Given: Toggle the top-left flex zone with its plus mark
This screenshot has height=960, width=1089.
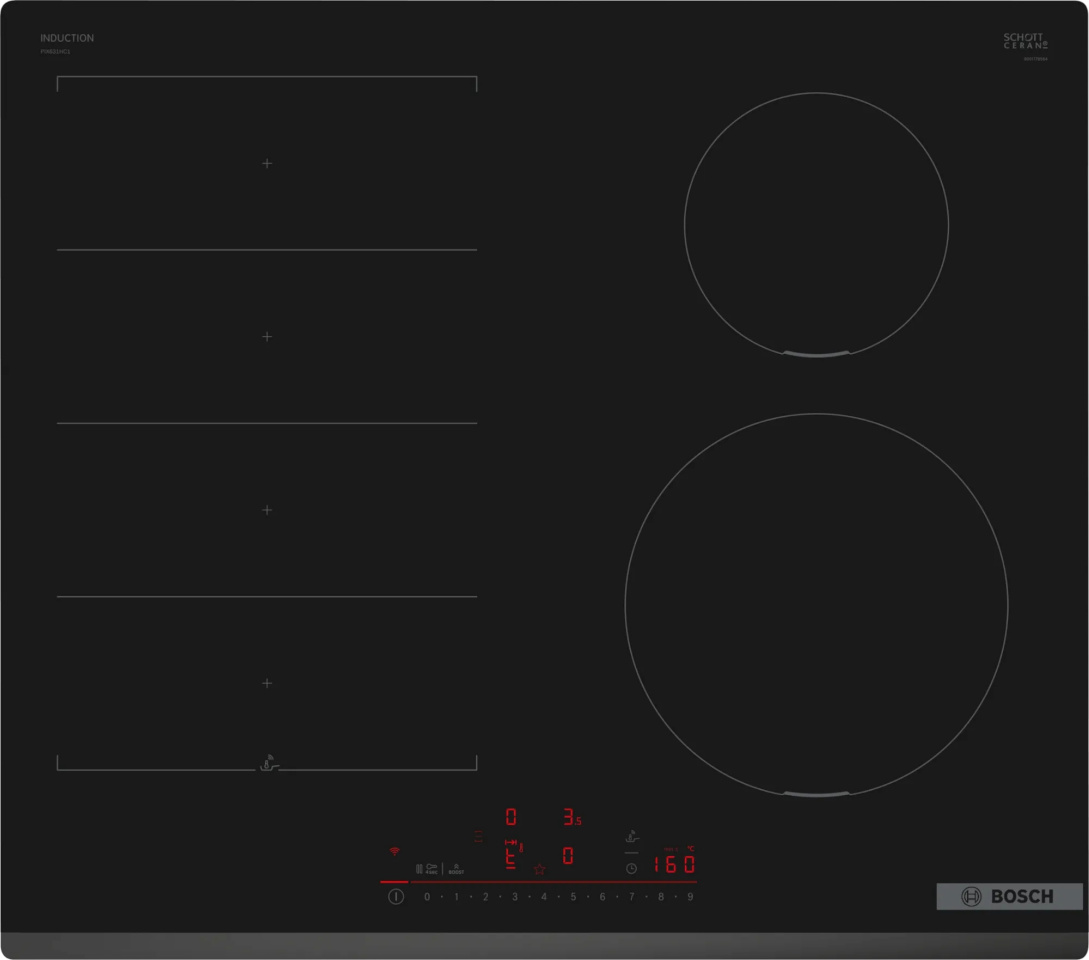Looking at the screenshot, I should (266, 163).
